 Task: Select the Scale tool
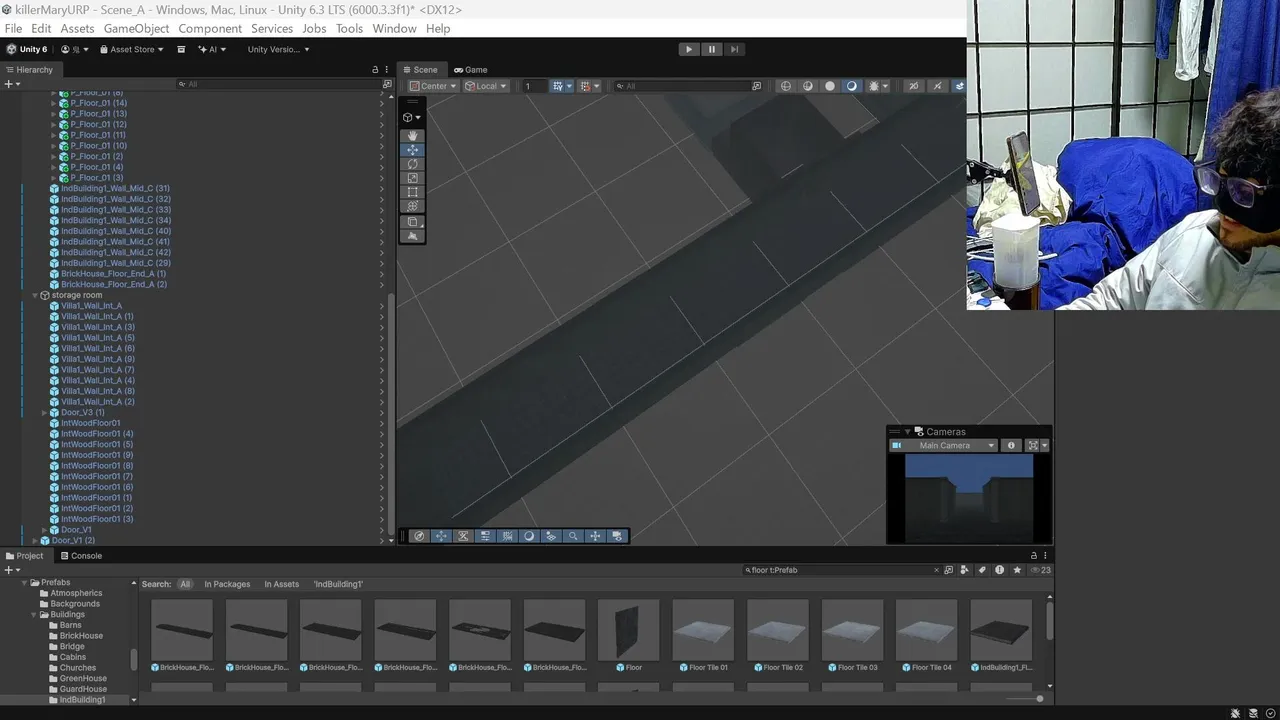pos(412,178)
